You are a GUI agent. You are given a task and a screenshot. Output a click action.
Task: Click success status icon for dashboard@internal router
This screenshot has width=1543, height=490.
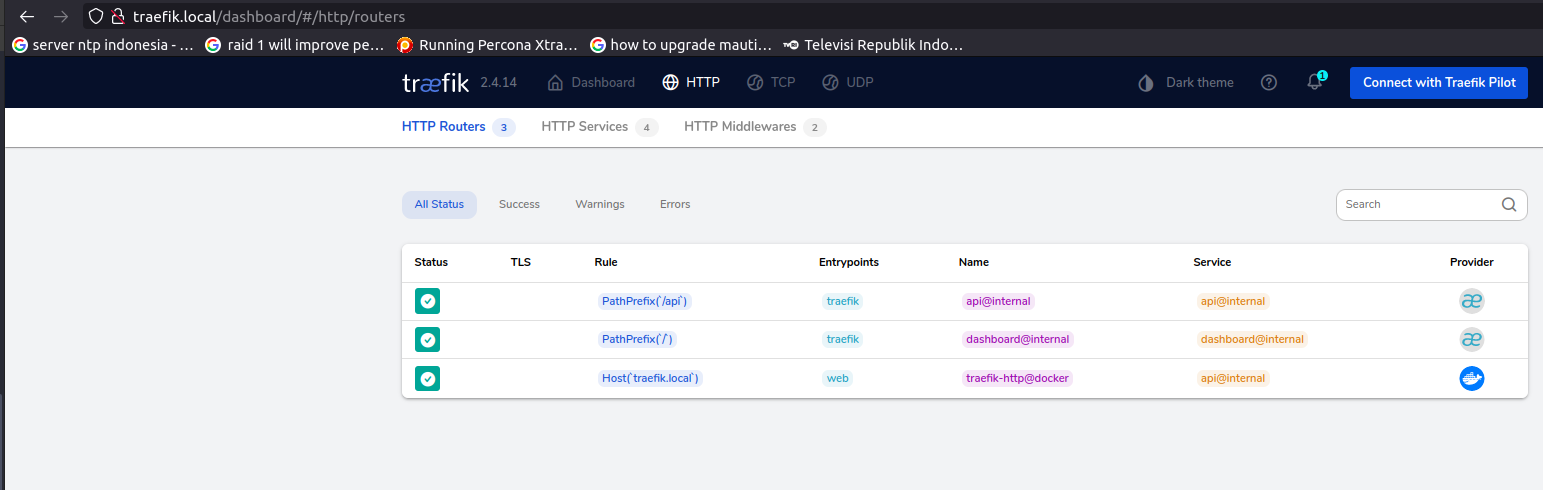pyautogui.click(x=428, y=340)
